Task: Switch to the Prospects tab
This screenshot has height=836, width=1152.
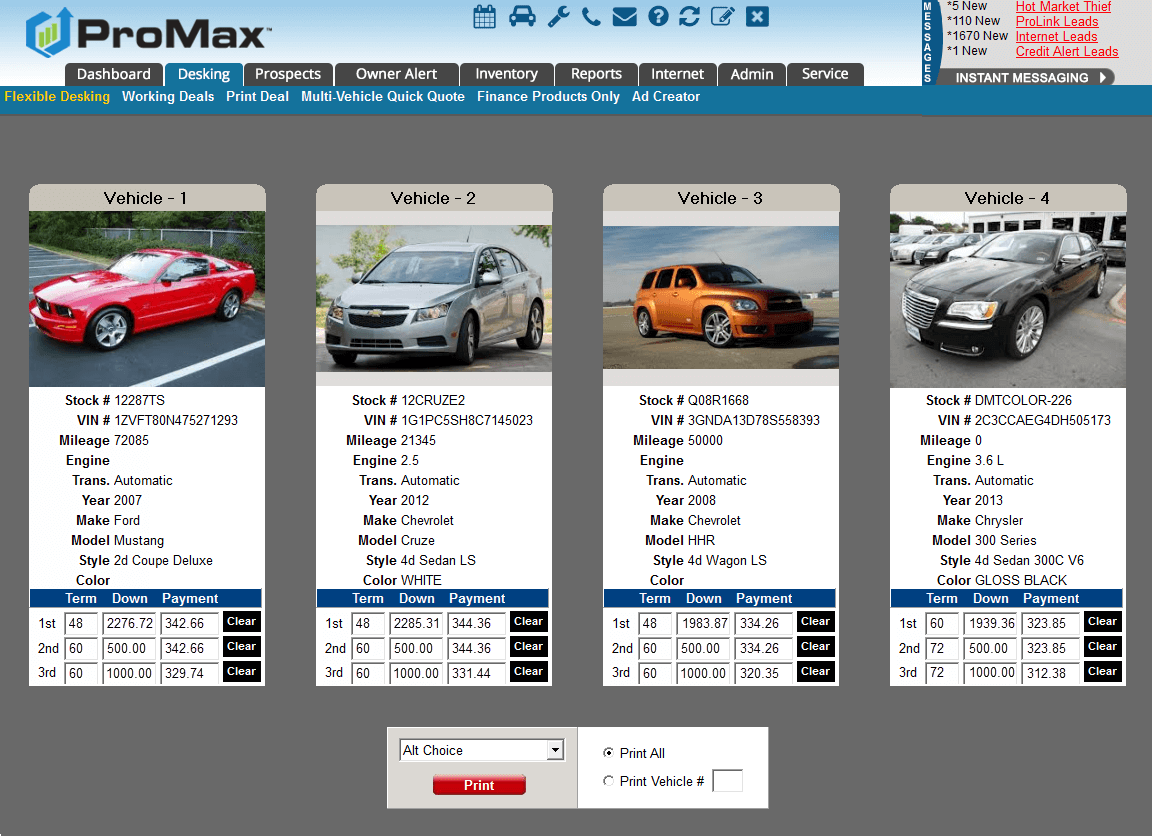Action: click(x=288, y=74)
